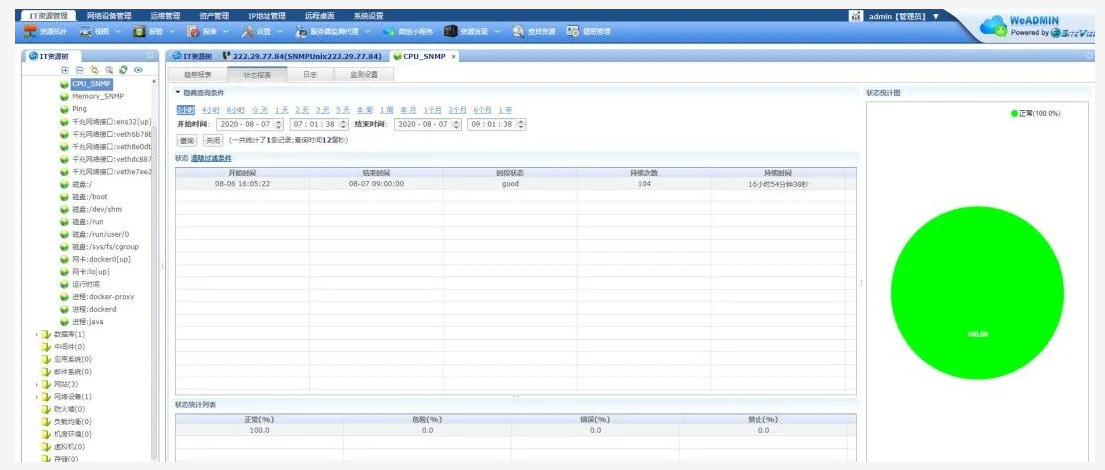Expand the 网络设备(1) tree node

click(37, 397)
